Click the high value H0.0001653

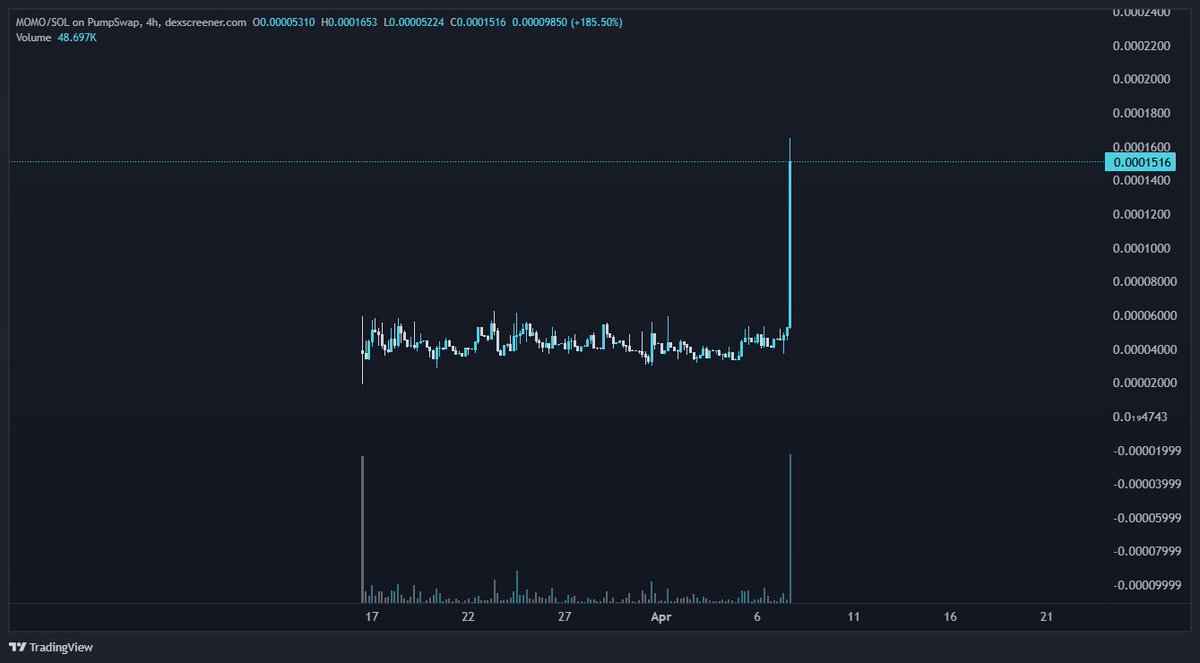tap(348, 22)
